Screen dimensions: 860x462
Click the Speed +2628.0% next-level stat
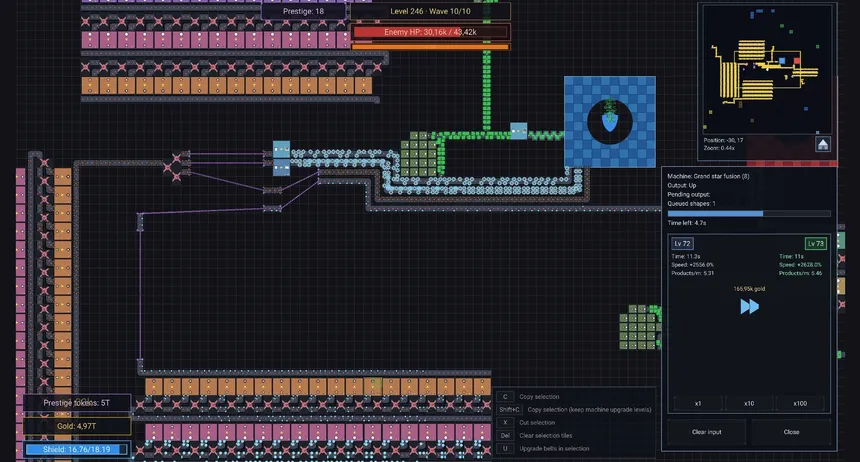(800, 264)
